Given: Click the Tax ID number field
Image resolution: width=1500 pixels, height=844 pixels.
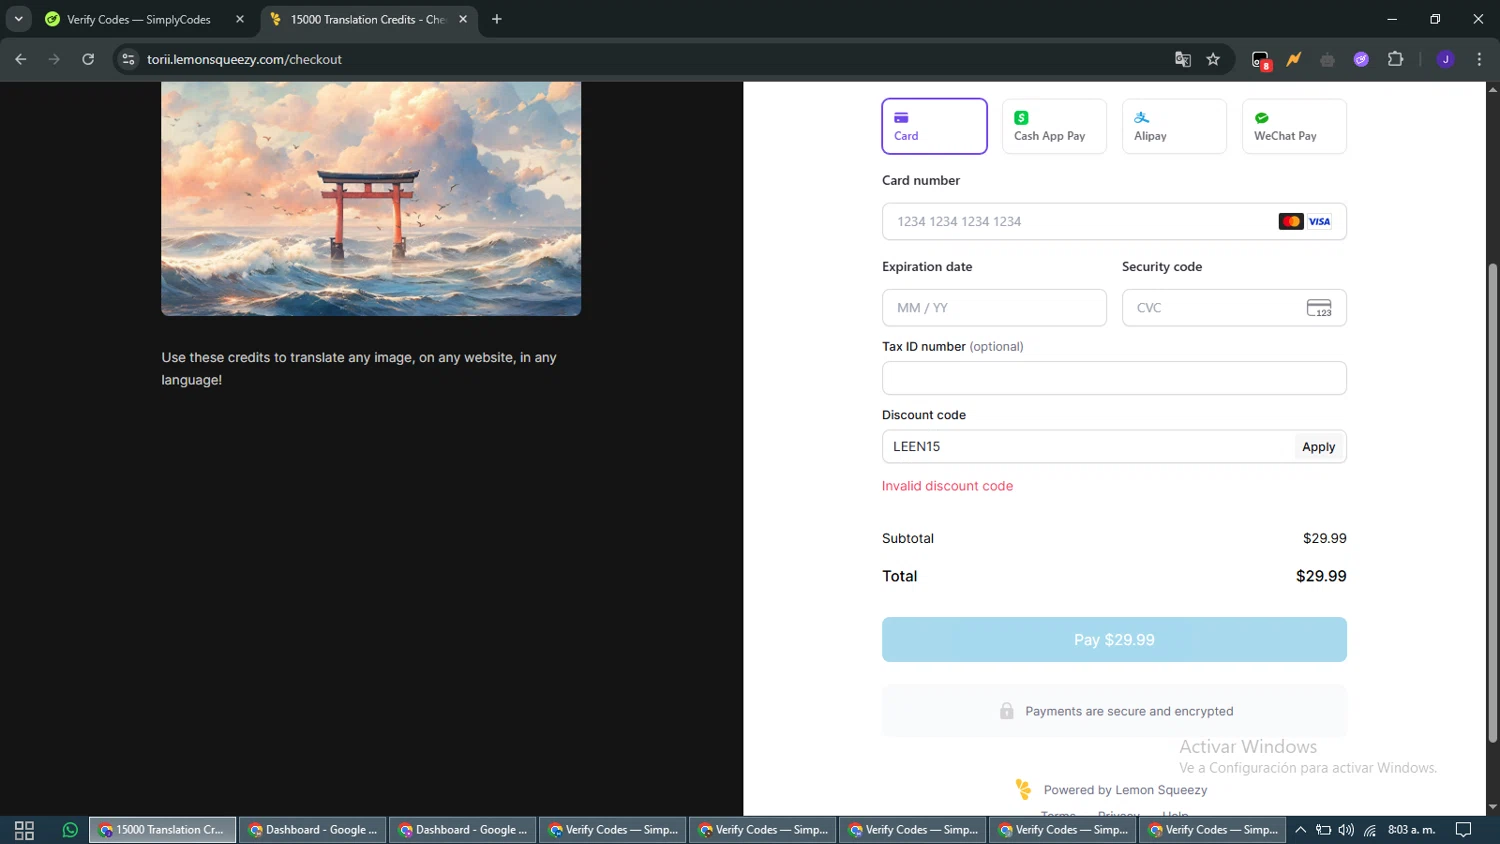Looking at the screenshot, I should pos(1114,378).
